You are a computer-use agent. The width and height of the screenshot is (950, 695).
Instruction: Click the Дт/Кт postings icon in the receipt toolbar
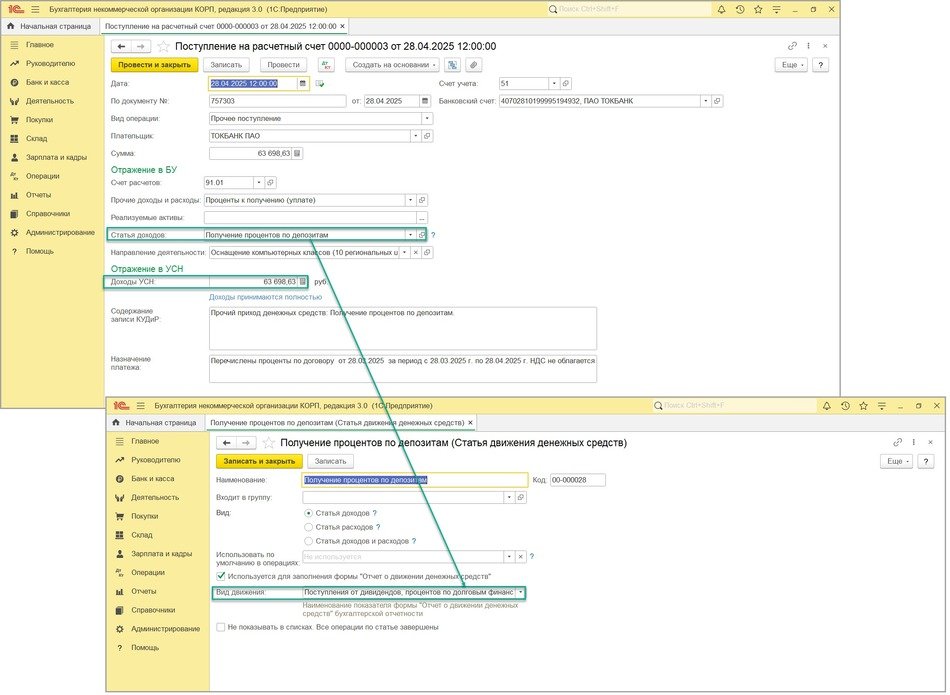tap(326, 65)
